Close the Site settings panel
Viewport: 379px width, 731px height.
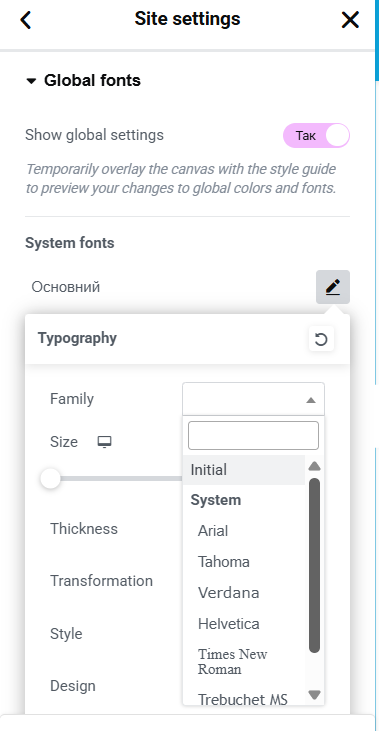350,20
